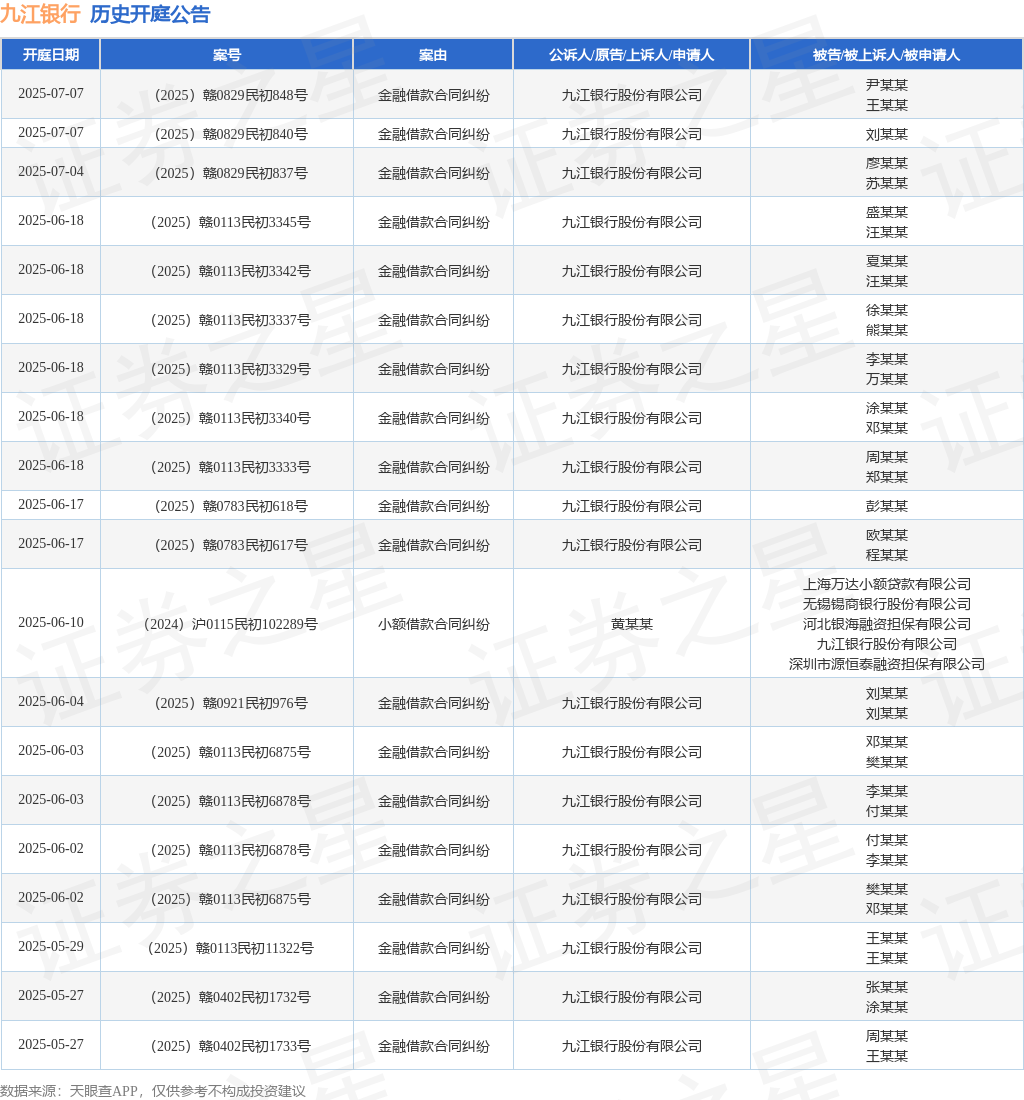Click the 九江银行 title text

[40, 14]
